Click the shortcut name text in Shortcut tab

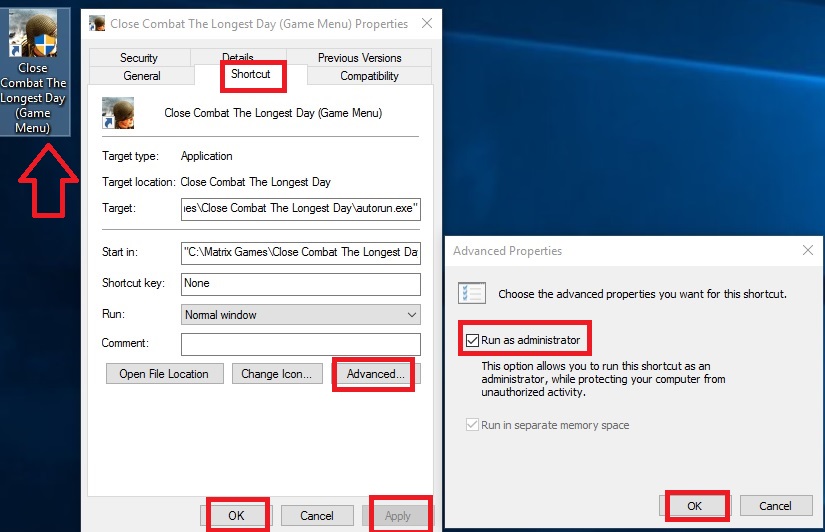(x=273, y=113)
